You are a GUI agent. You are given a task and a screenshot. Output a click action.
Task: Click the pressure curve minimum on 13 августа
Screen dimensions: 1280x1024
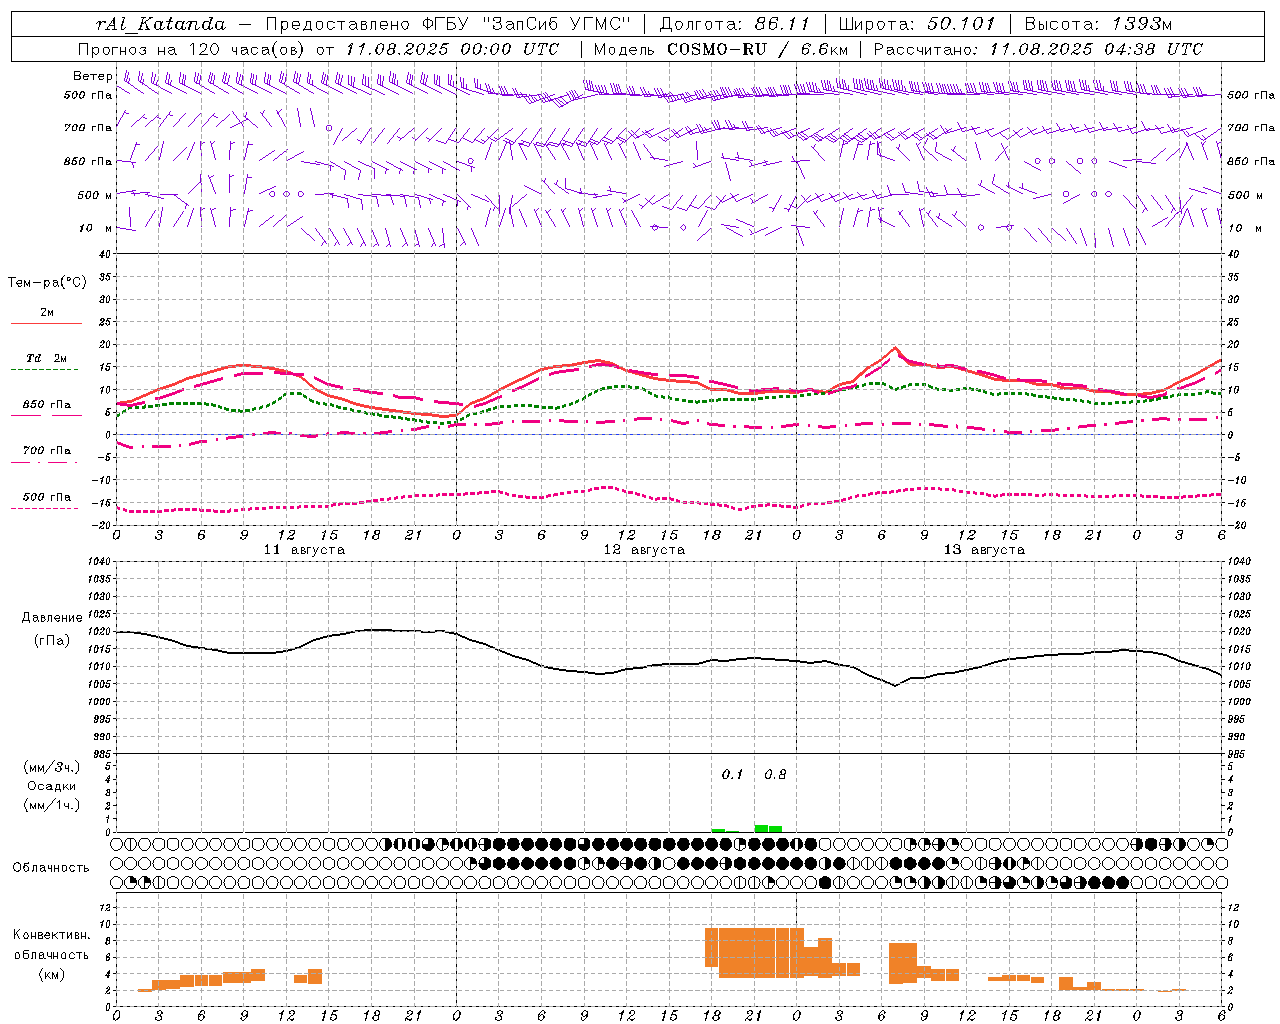tap(895, 685)
